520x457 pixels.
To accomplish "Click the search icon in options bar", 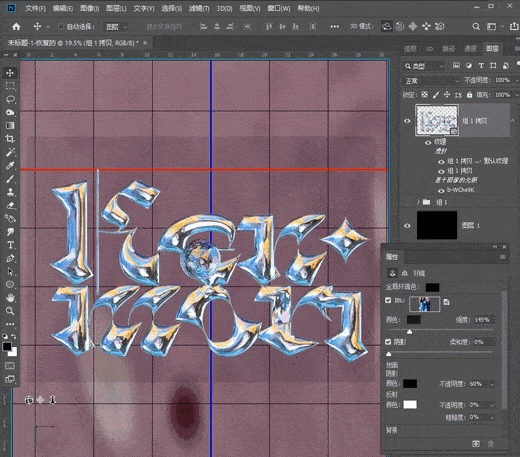I will click(476, 27).
